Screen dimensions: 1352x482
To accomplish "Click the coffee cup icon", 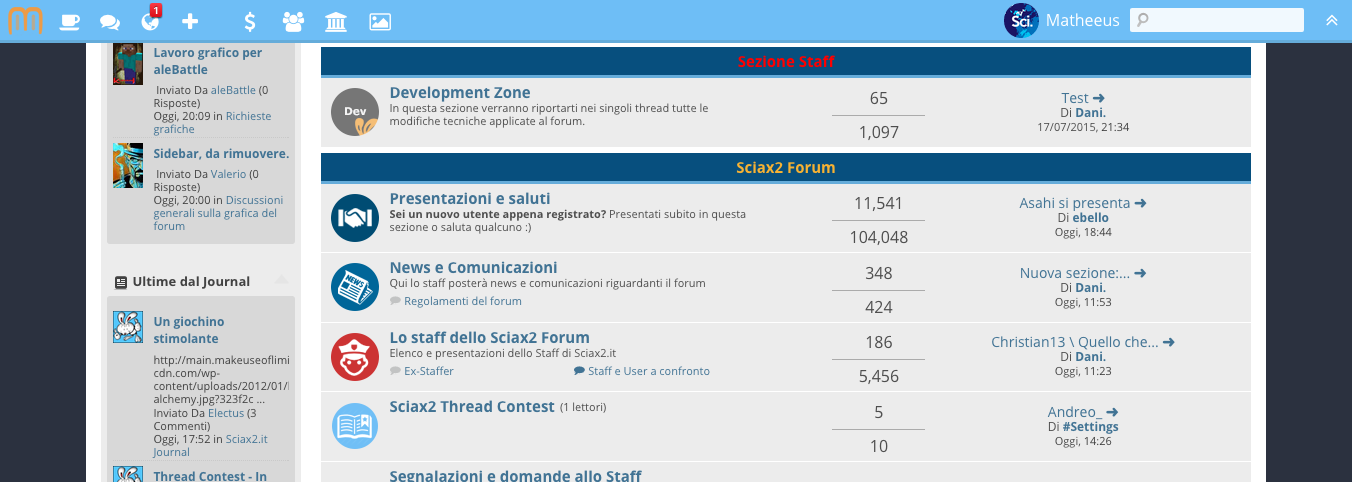I will 70,21.
